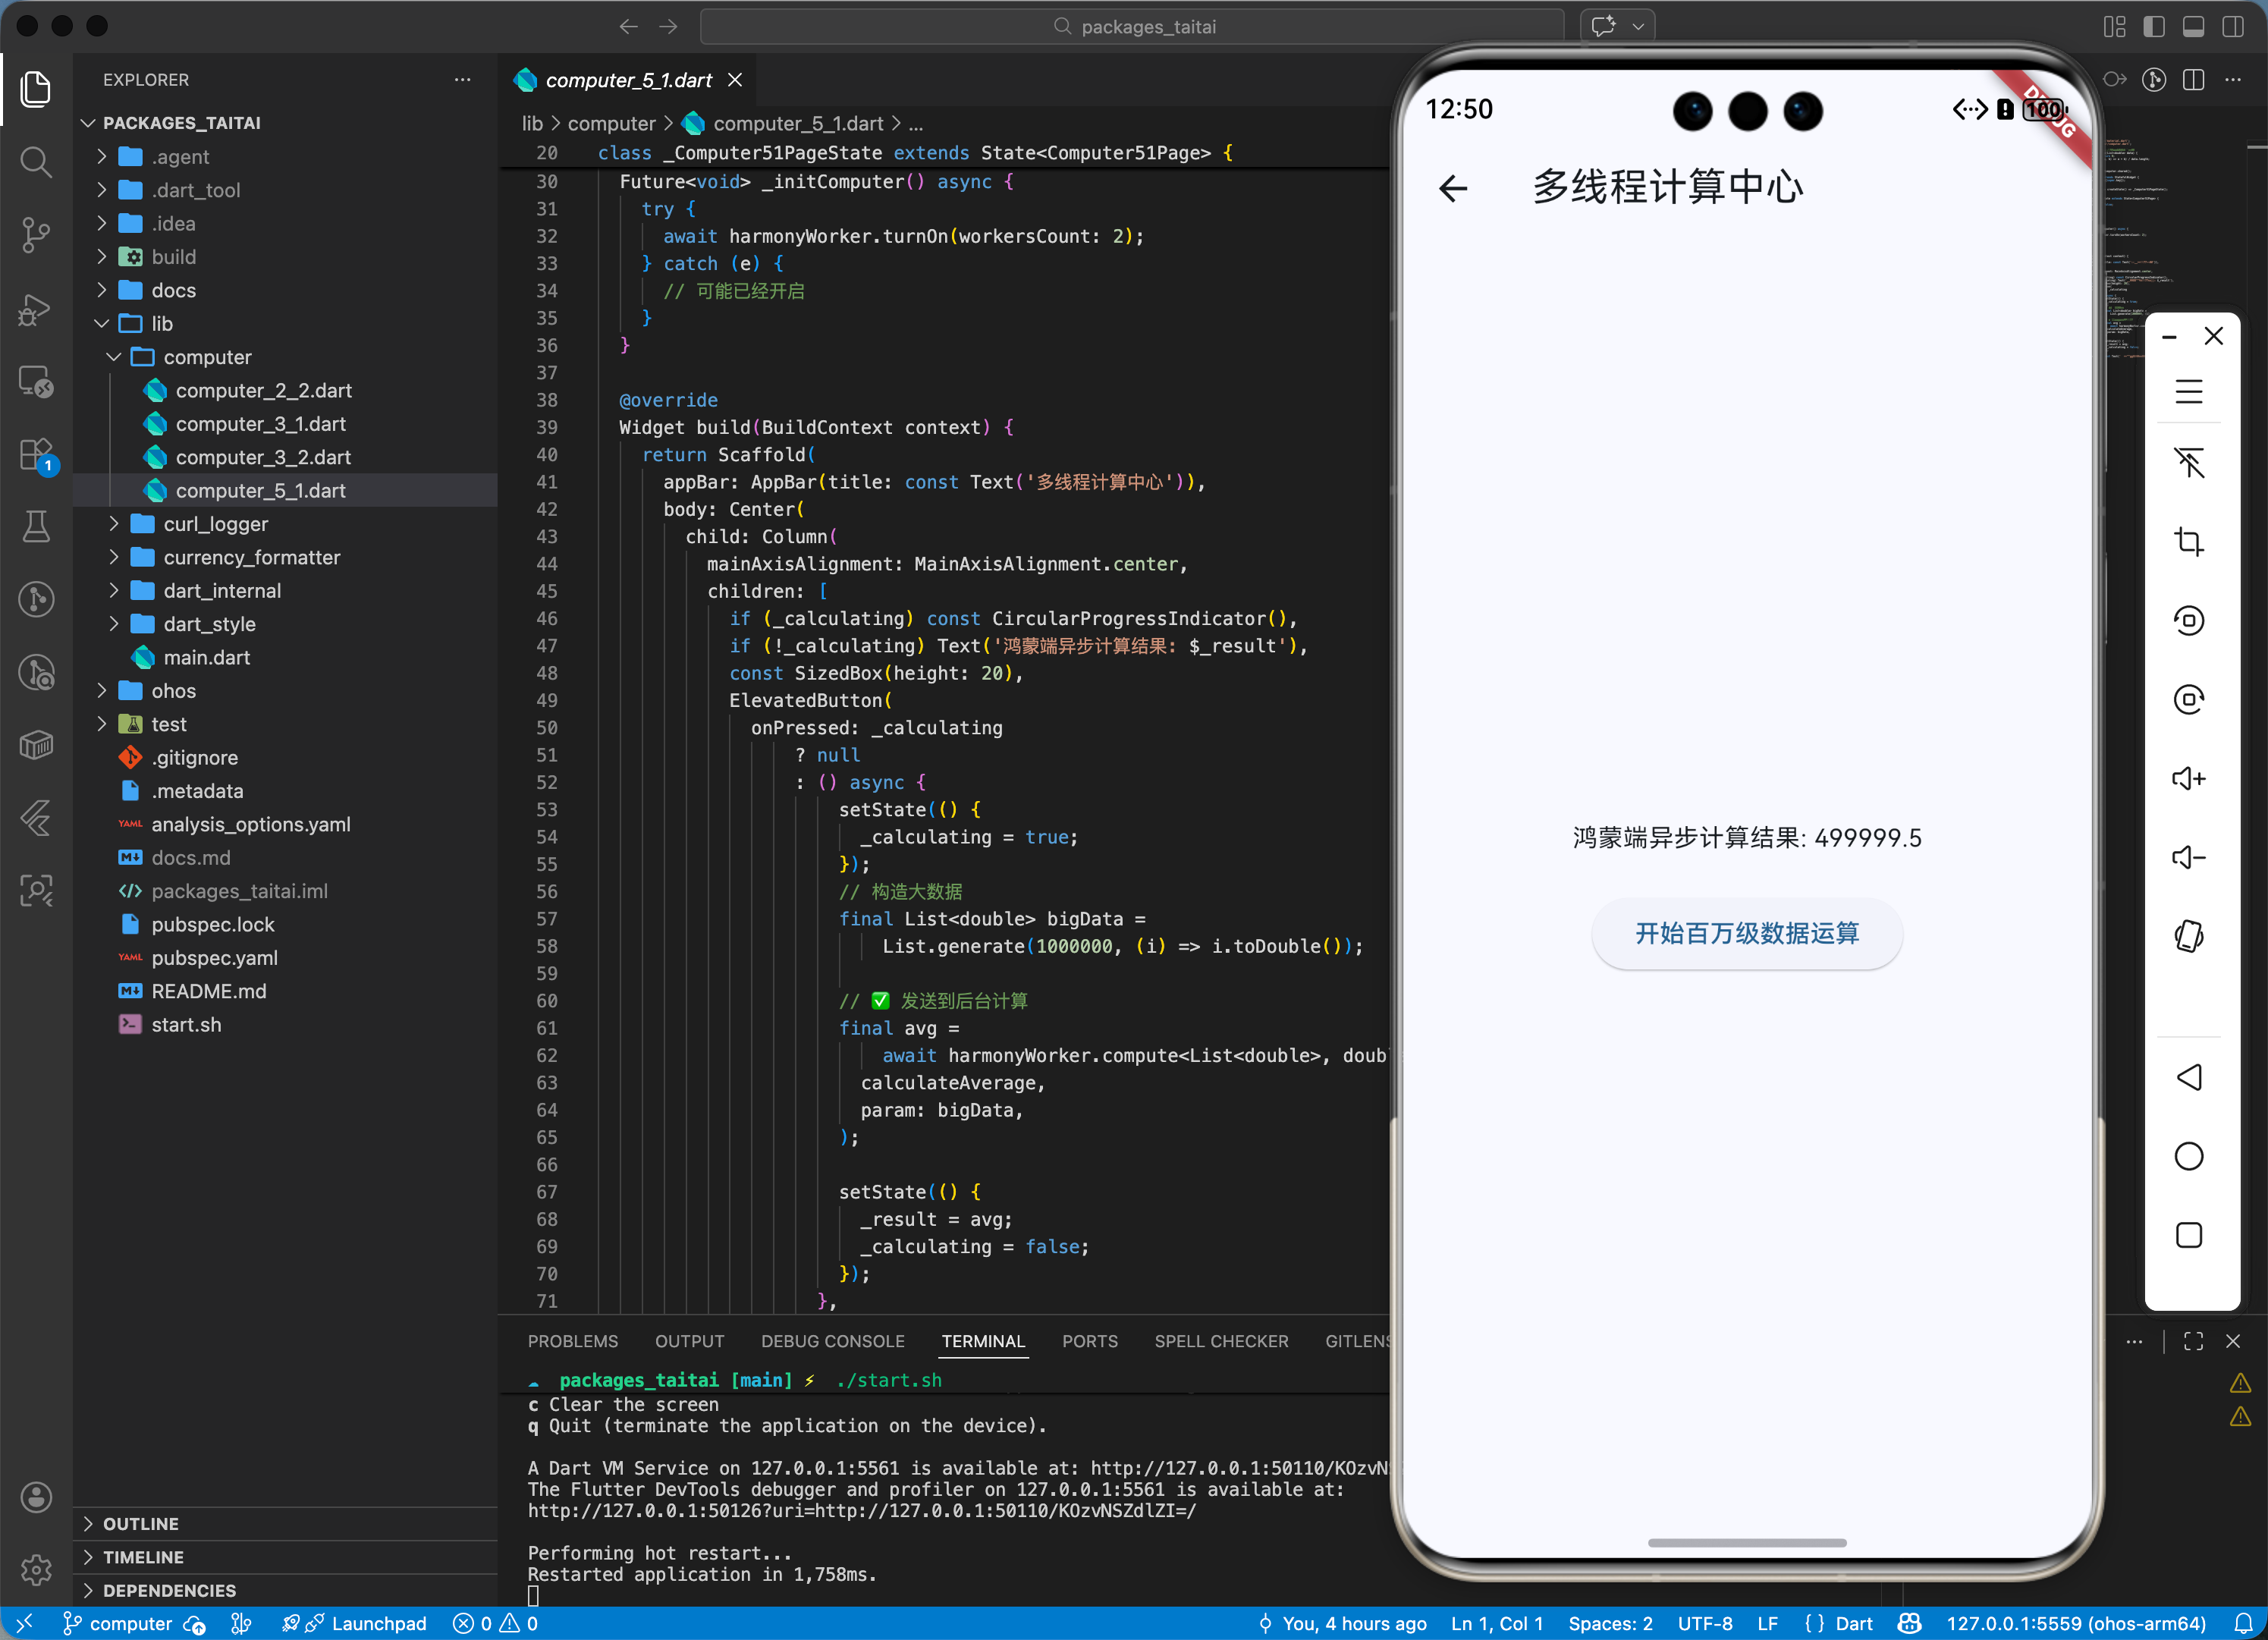The width and height of the screenshot is (2268, 1640).
Task: Expand the curl_logger folder
Action: (x=216, y=524)
